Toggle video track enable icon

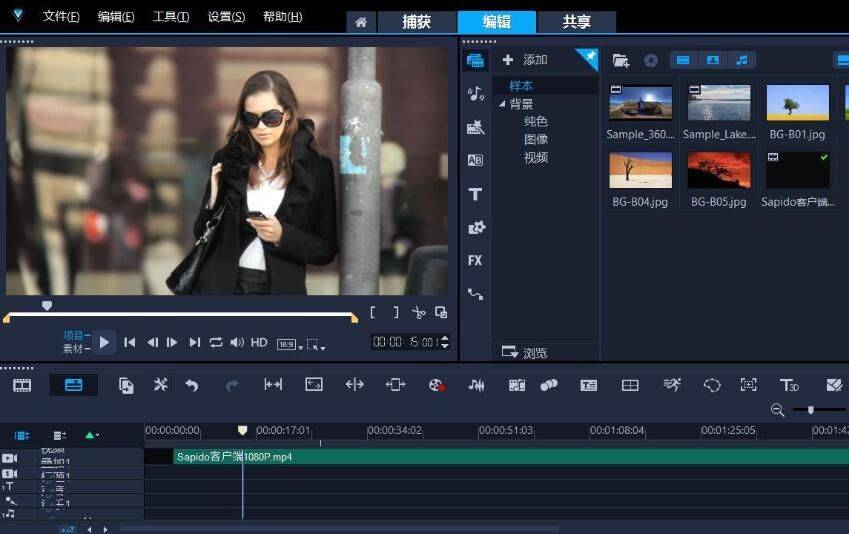[x=9, y=459]
